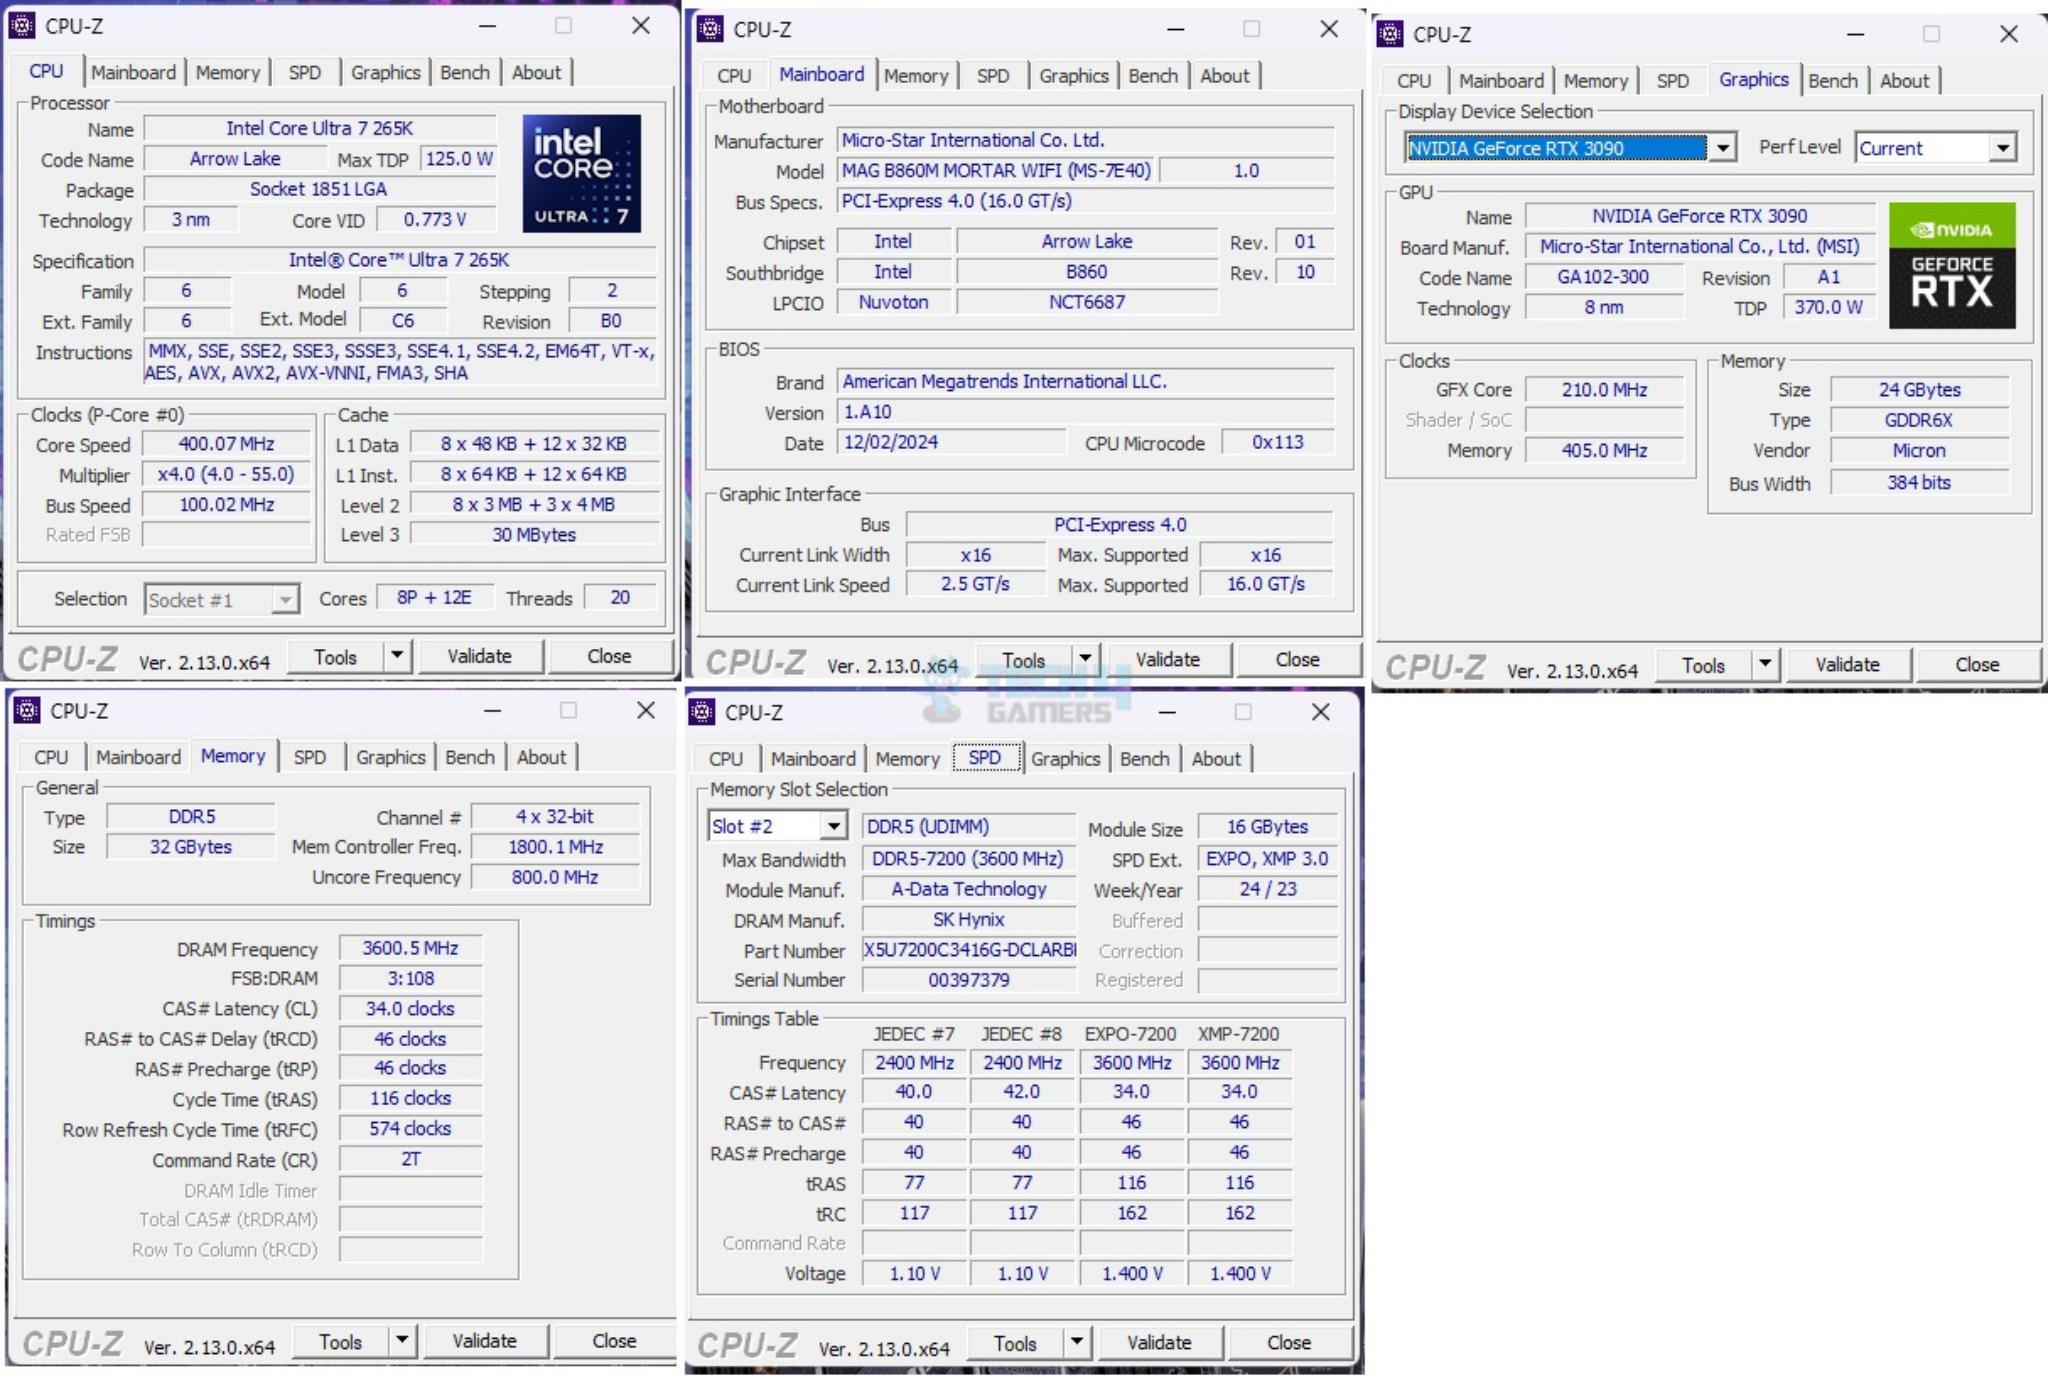Click the Module Manuf. value A-Data Technology

click(969, 889)
